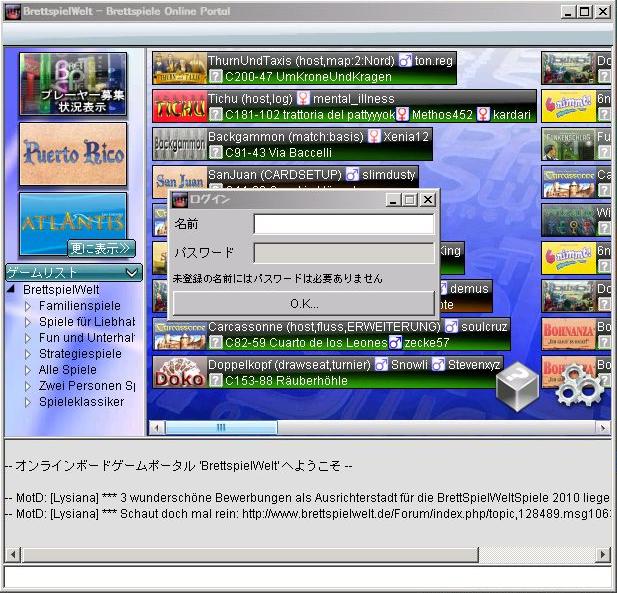Expand the Alle Spiele tree node
This screenshot has width=617, height=593.
28,370
